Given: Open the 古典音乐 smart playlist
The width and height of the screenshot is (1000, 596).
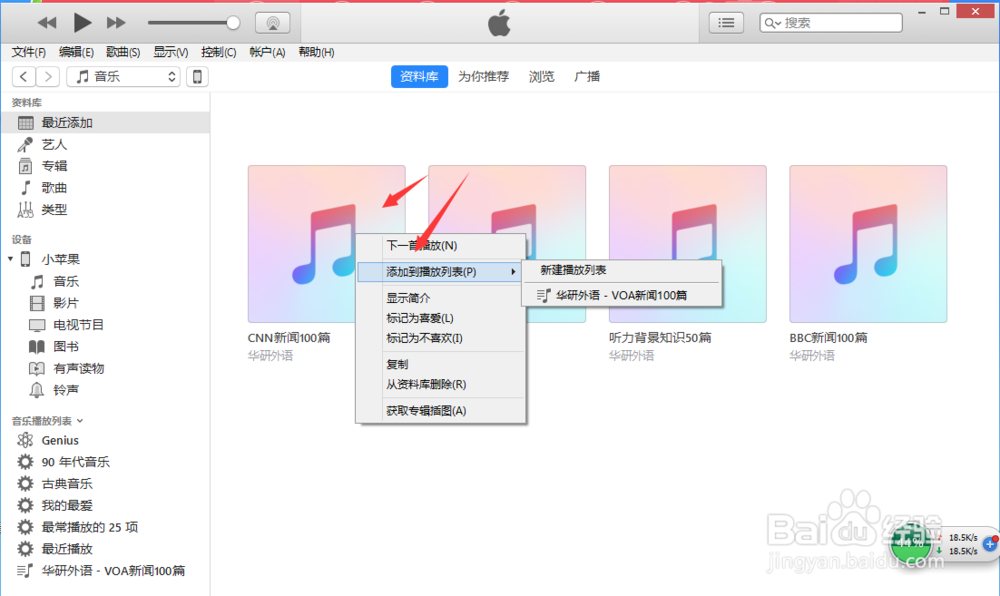Looking at the screenshot, I should point(105,483).
